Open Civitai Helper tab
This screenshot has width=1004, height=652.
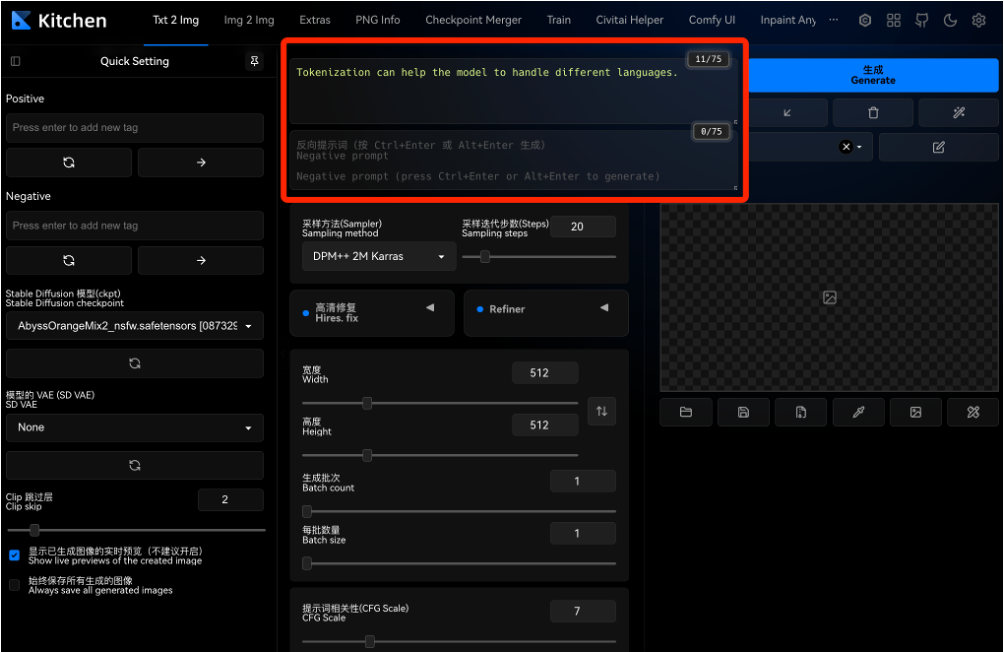click(629, 20)
